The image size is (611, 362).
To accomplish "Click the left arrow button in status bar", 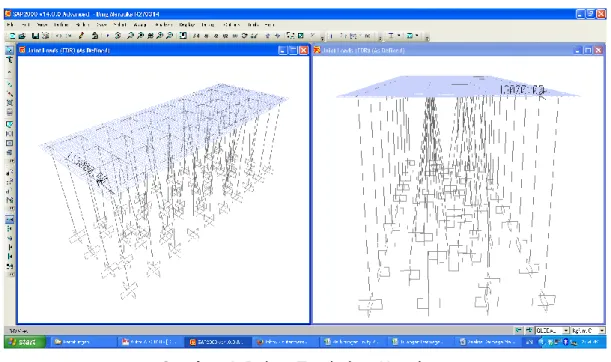I will pyautogui.click(x=518, y=330).
